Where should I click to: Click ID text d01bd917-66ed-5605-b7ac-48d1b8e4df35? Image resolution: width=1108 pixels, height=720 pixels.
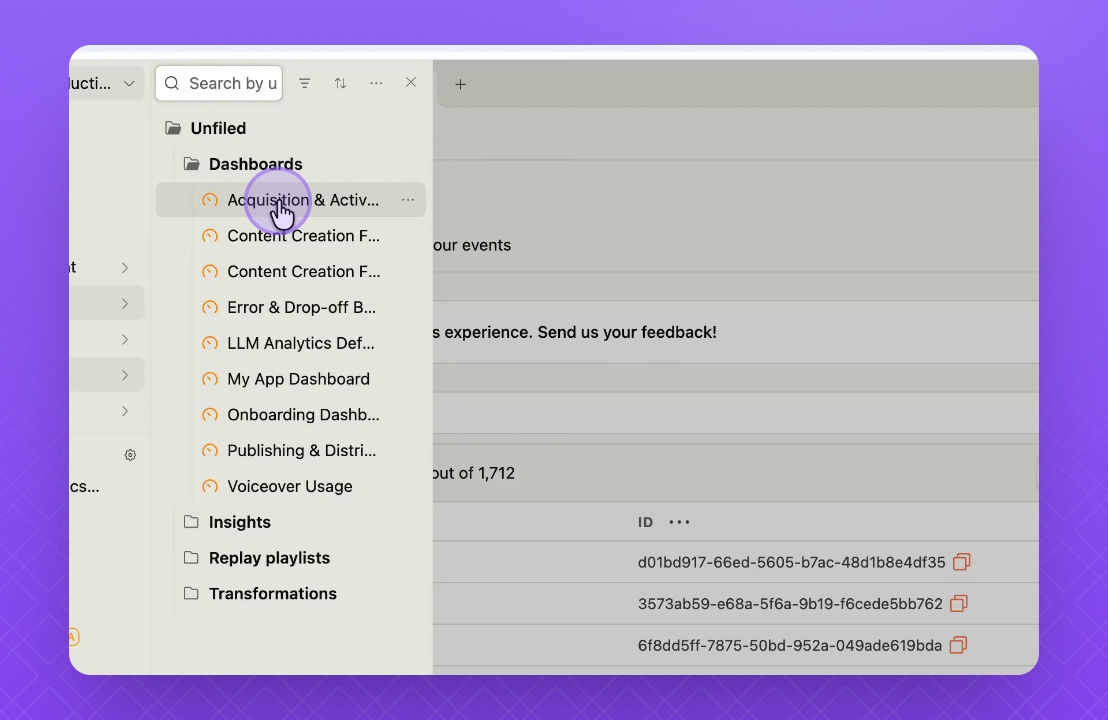click(791, 562)
